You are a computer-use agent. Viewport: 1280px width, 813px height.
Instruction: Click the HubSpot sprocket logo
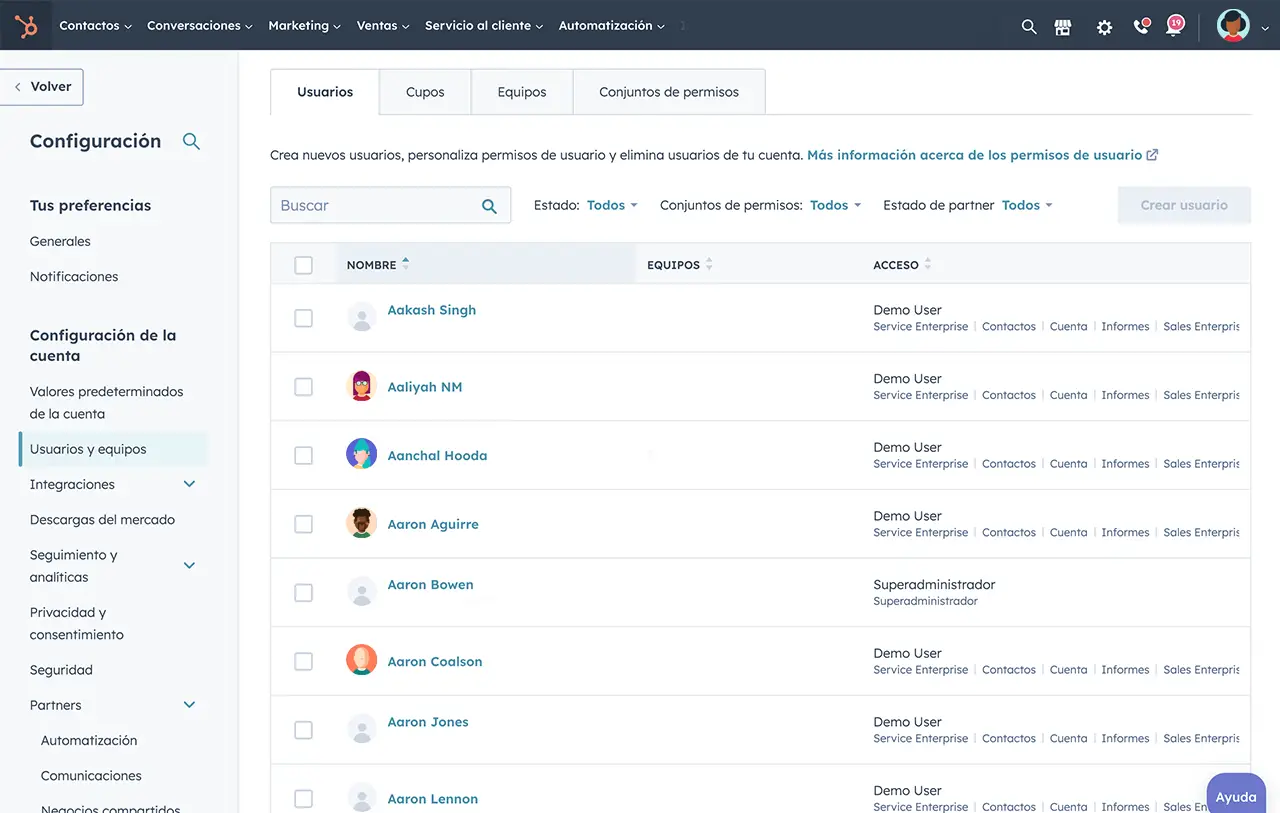(26, 26)
